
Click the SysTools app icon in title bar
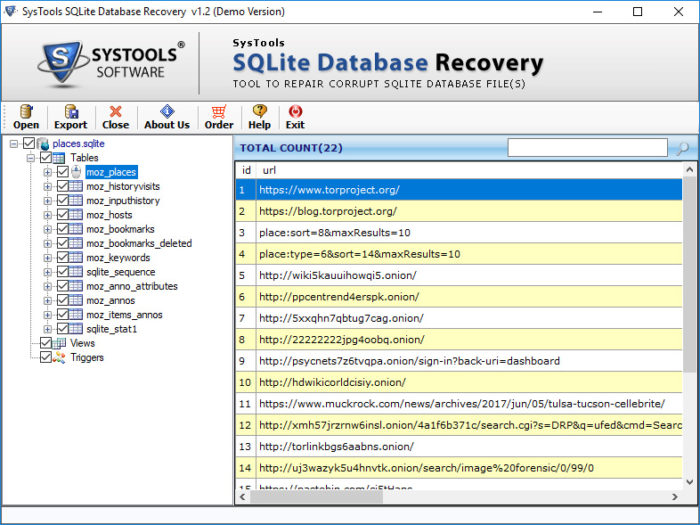click(x=10, y=11)
